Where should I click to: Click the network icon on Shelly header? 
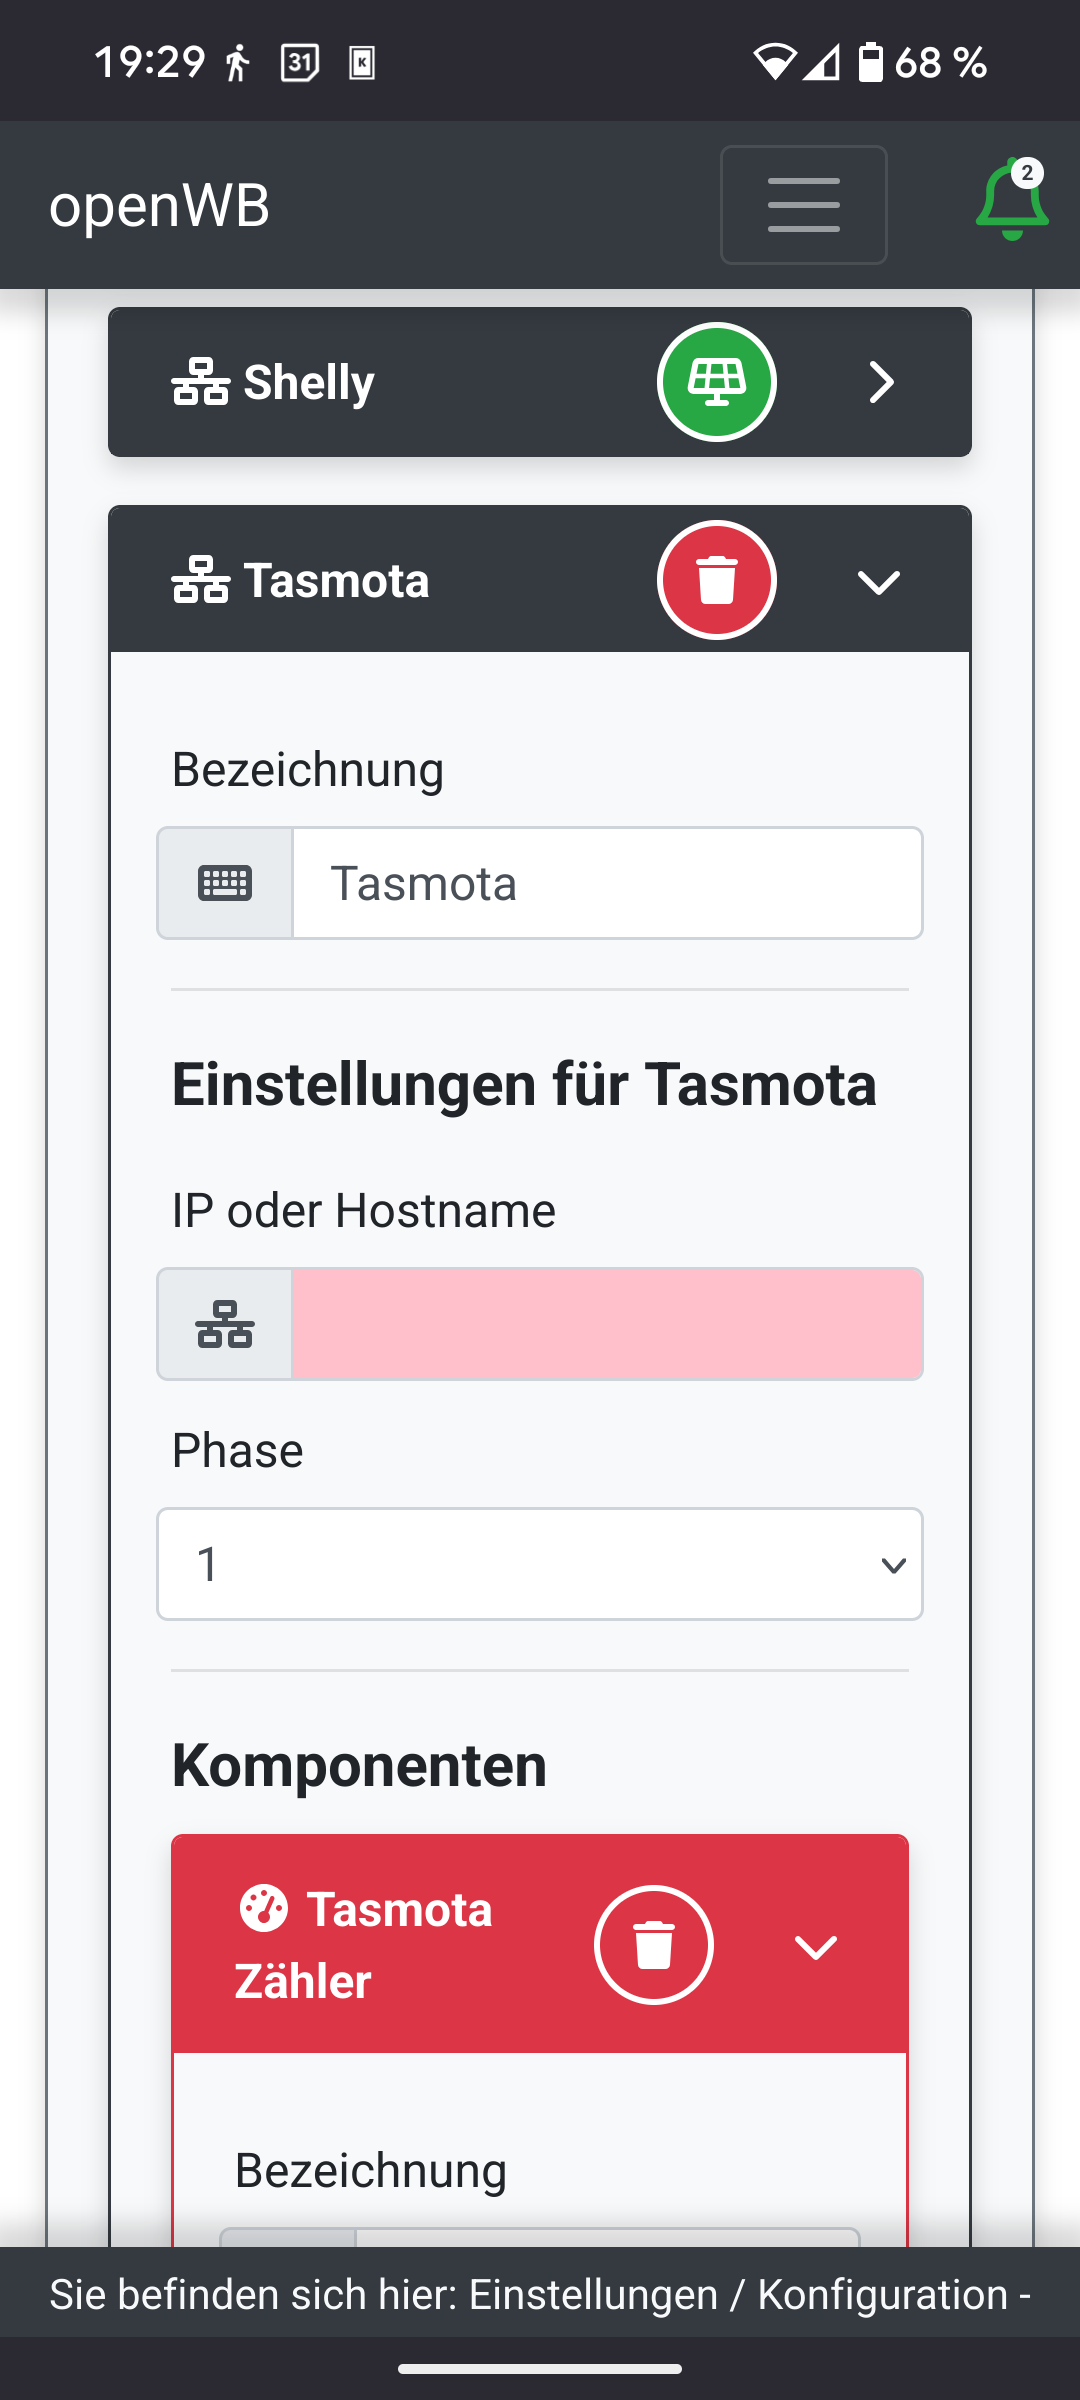click(x=200, y=382)
